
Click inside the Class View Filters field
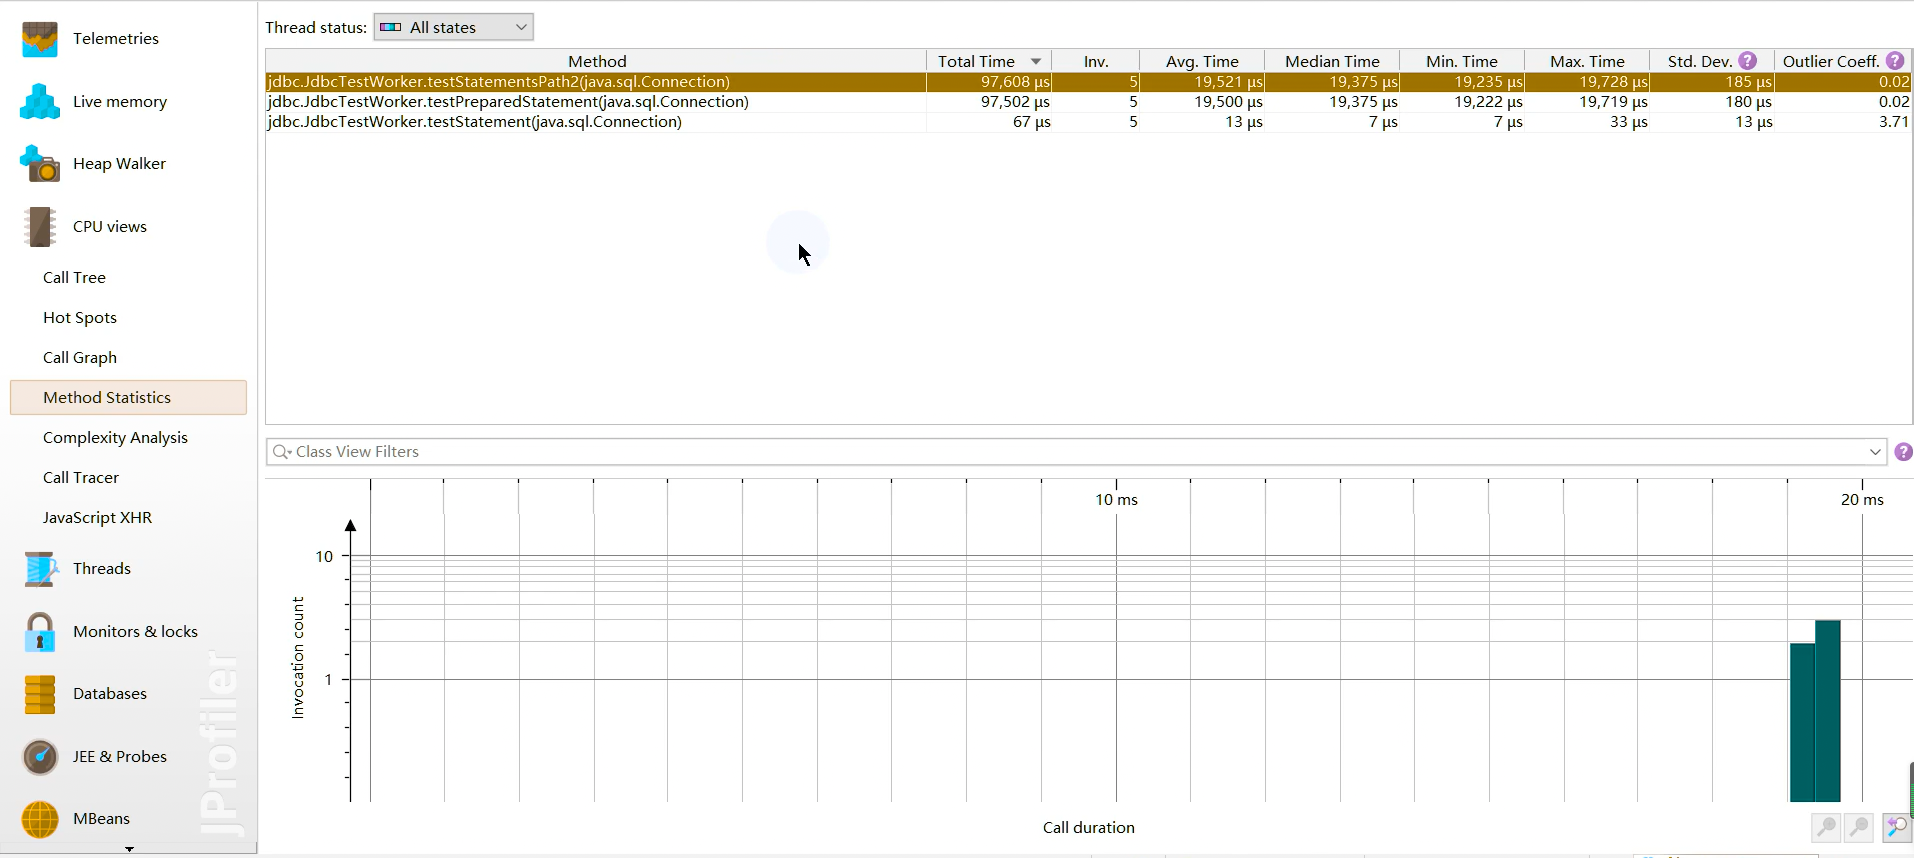(1076, 452)
